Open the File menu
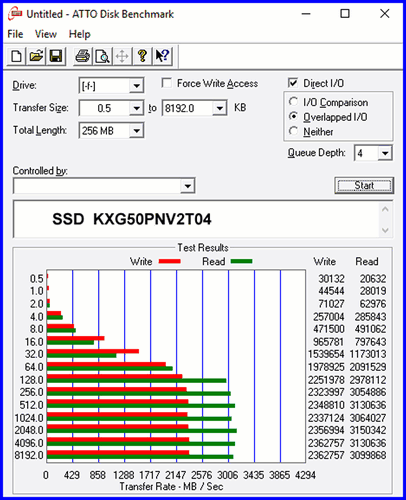 [x=15, y=34]
